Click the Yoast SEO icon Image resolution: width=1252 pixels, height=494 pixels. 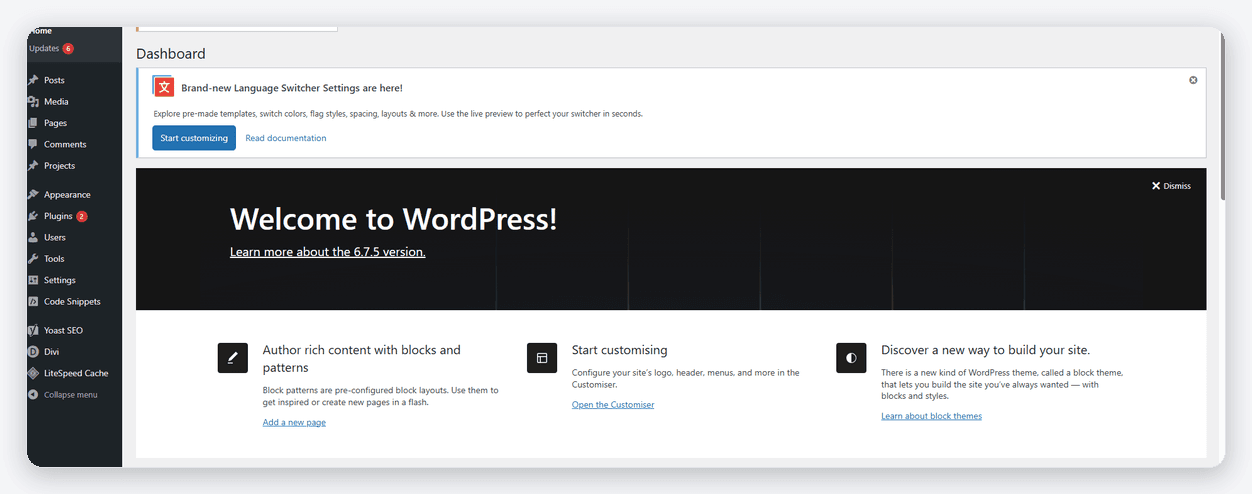tap(34, 330)
